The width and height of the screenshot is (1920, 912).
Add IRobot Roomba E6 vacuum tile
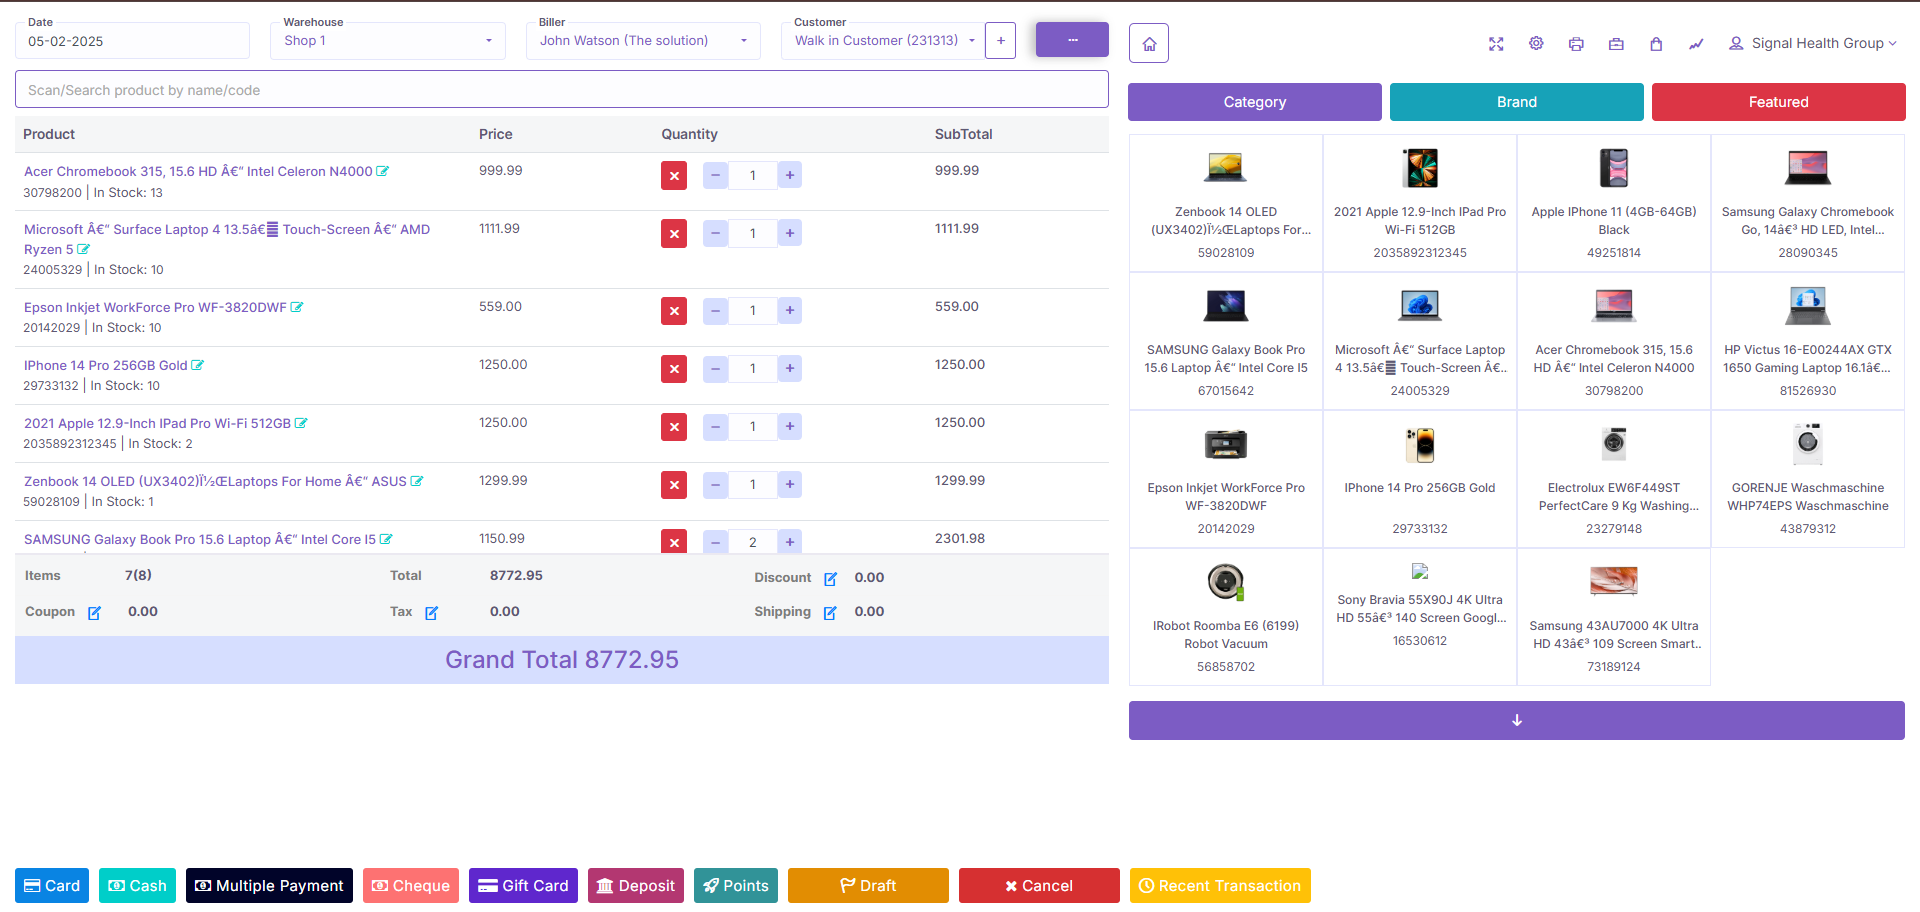1226,618
